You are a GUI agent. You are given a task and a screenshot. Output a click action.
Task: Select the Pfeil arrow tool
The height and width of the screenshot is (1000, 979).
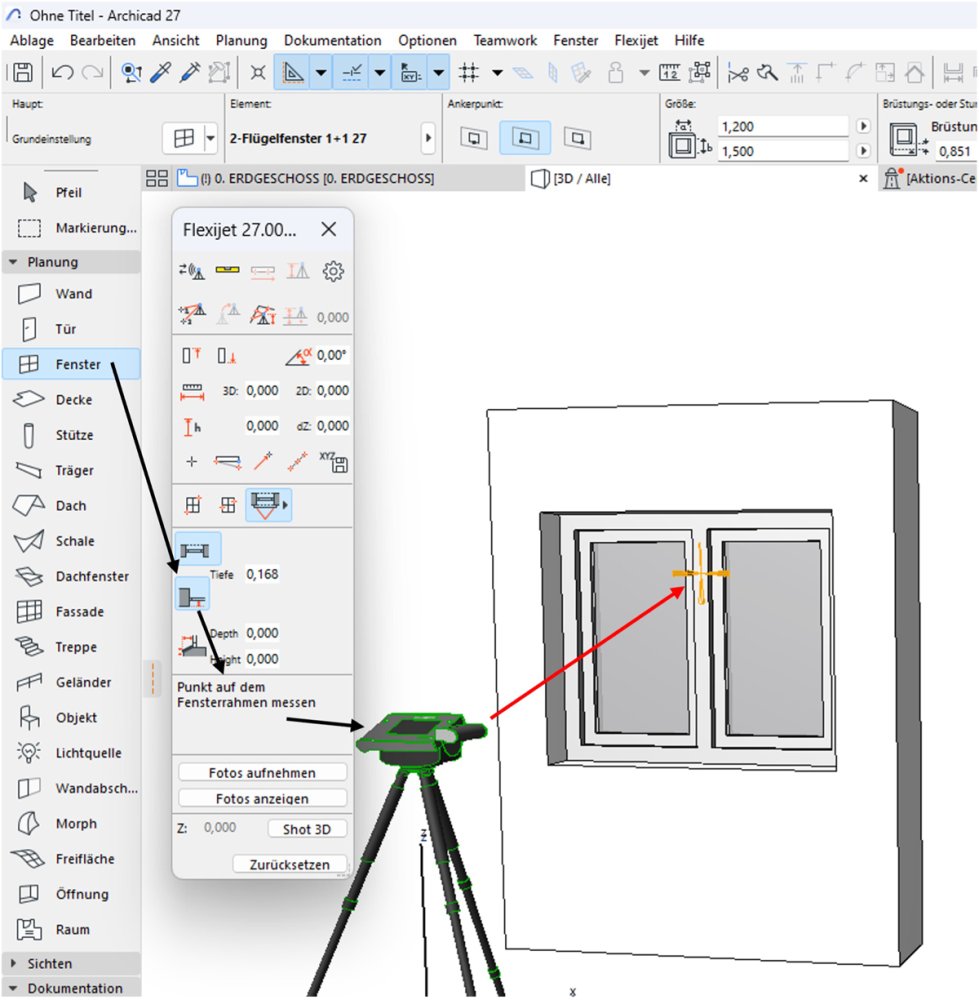coord(70,193)
